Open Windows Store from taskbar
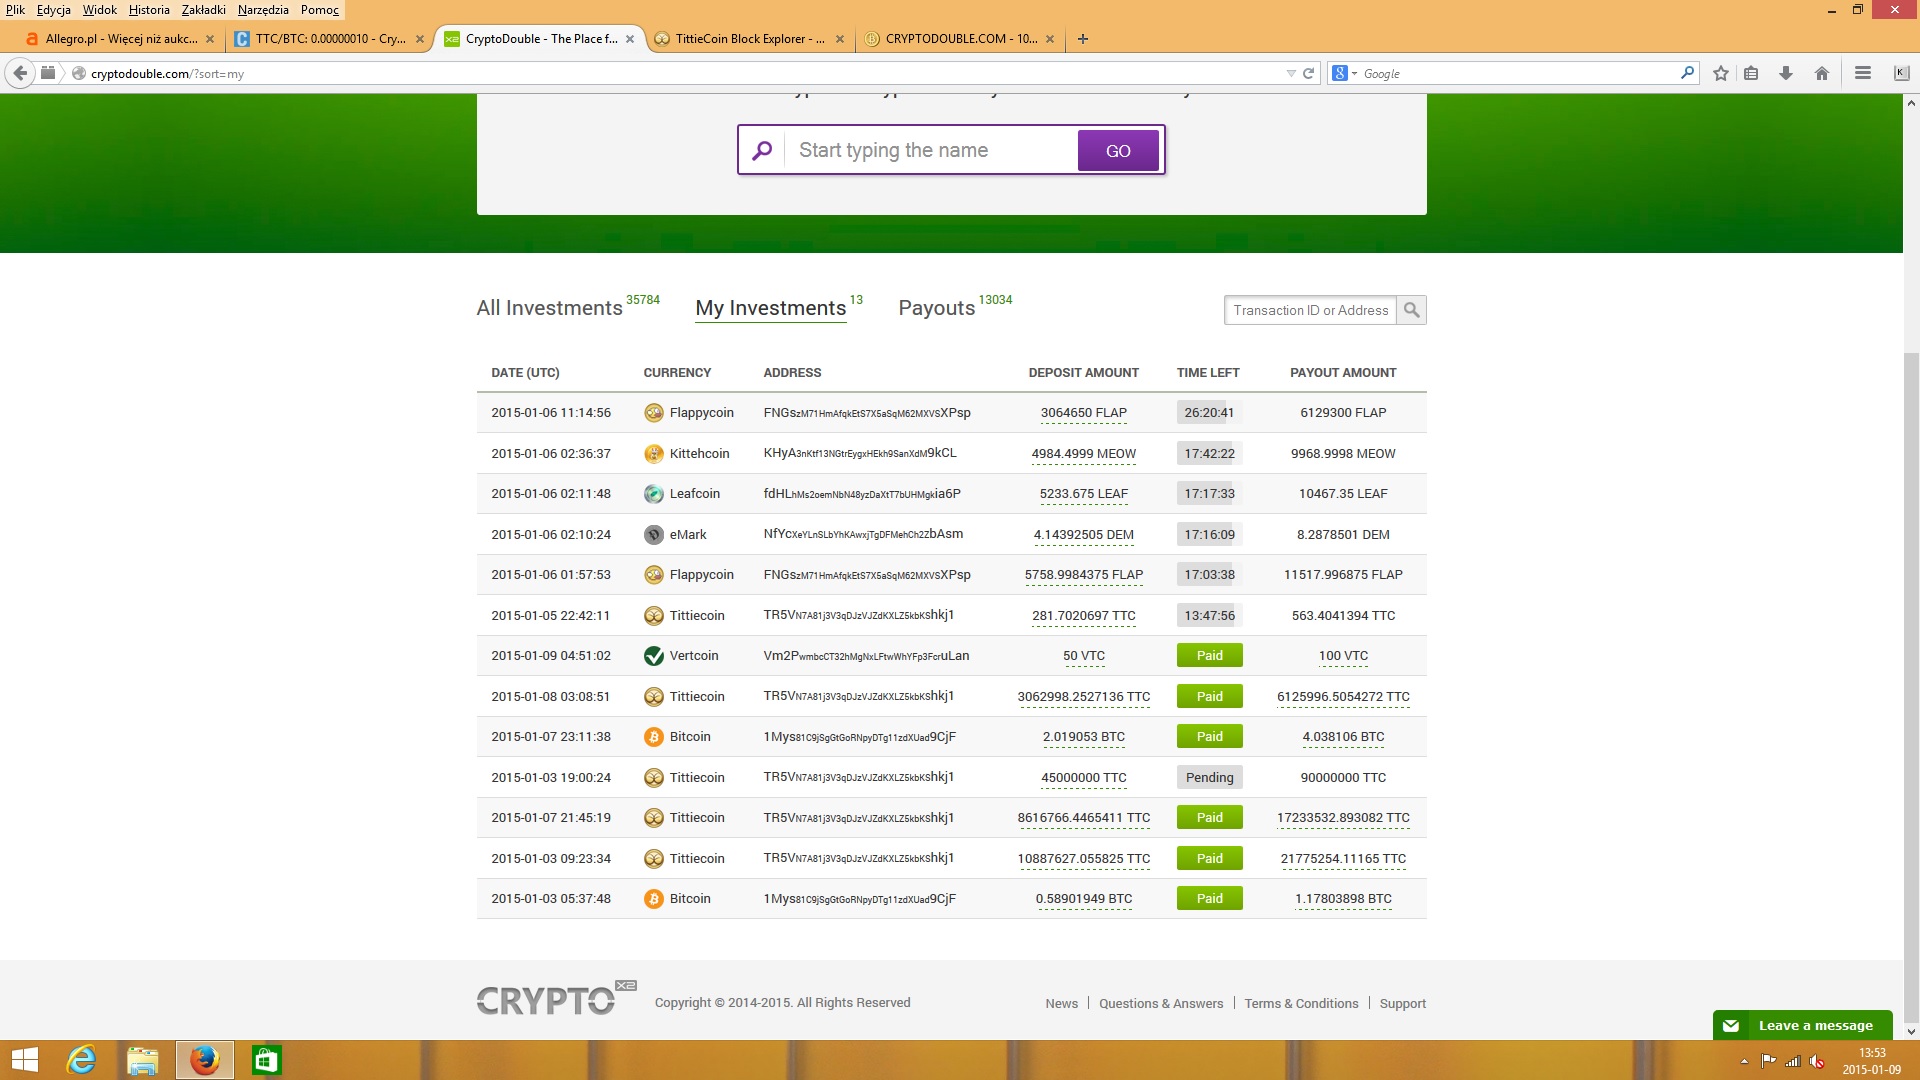1920x1080 pixels. coord(267,1060)
